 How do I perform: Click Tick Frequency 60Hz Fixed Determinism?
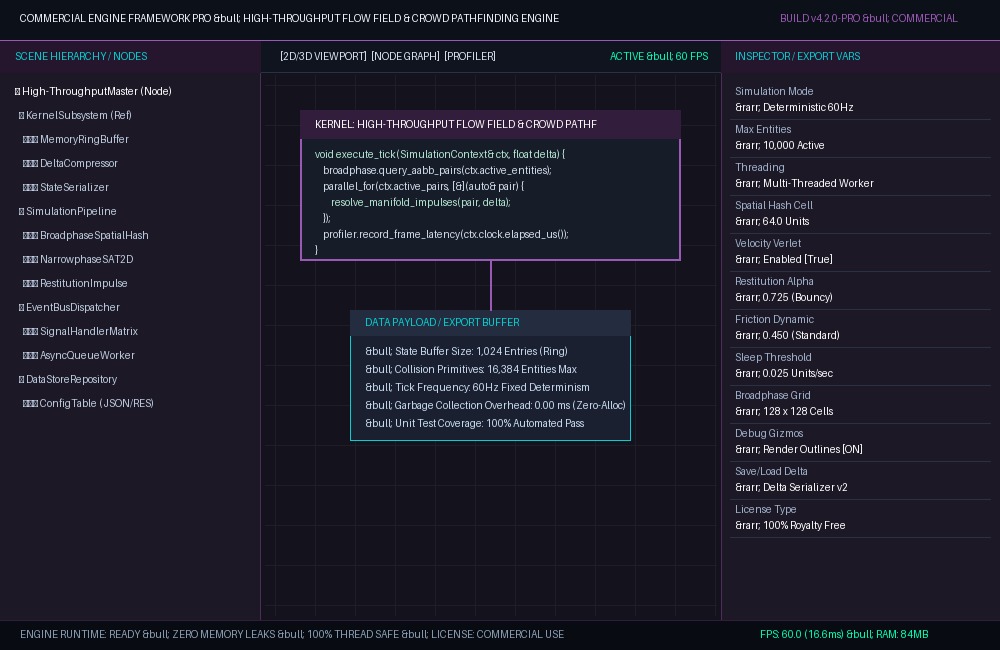click(477, 387)
